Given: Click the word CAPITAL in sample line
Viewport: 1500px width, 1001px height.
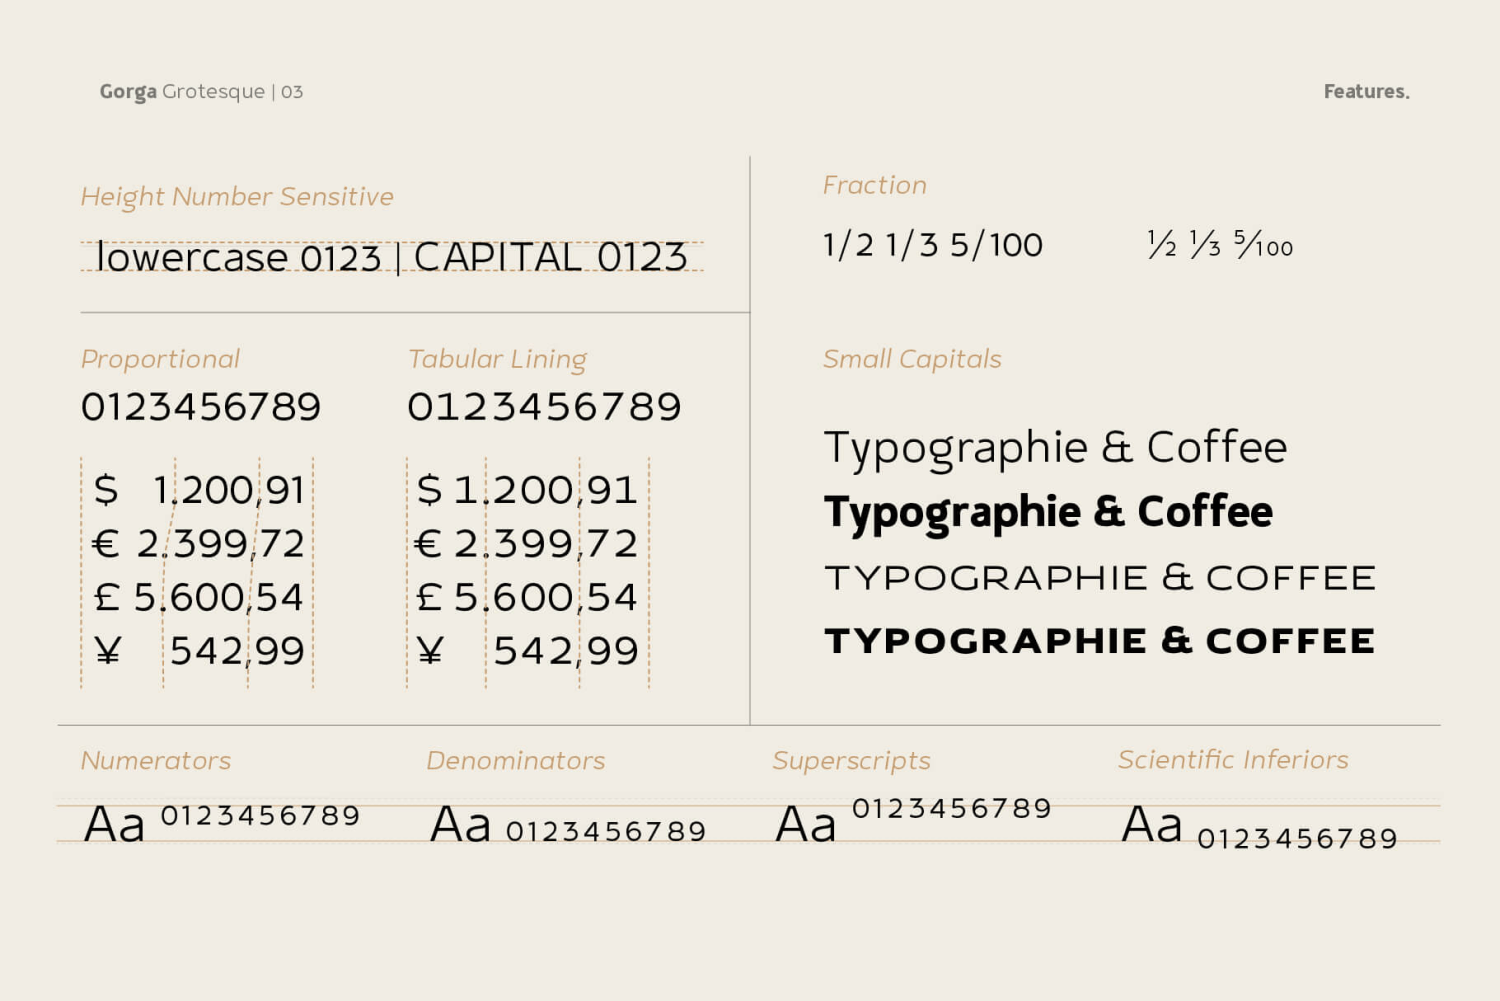Looking at the screenshot, I should (497, 258).
